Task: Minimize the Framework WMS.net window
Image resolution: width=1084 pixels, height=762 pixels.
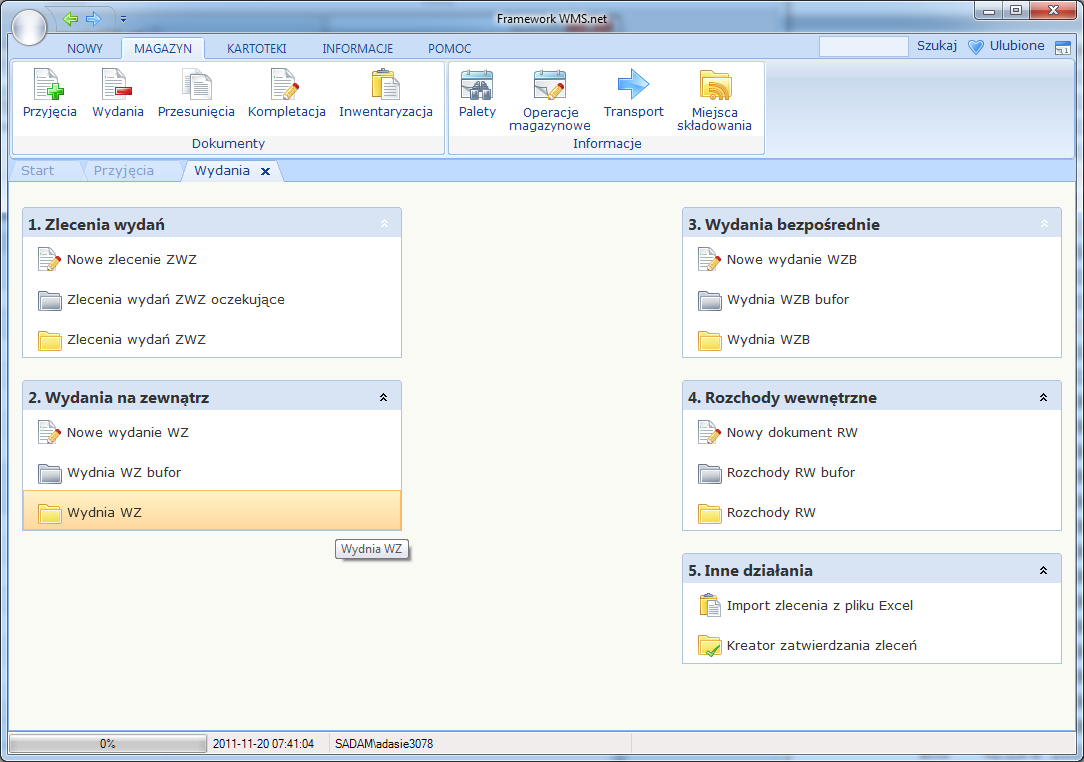Action: (989, 10)
